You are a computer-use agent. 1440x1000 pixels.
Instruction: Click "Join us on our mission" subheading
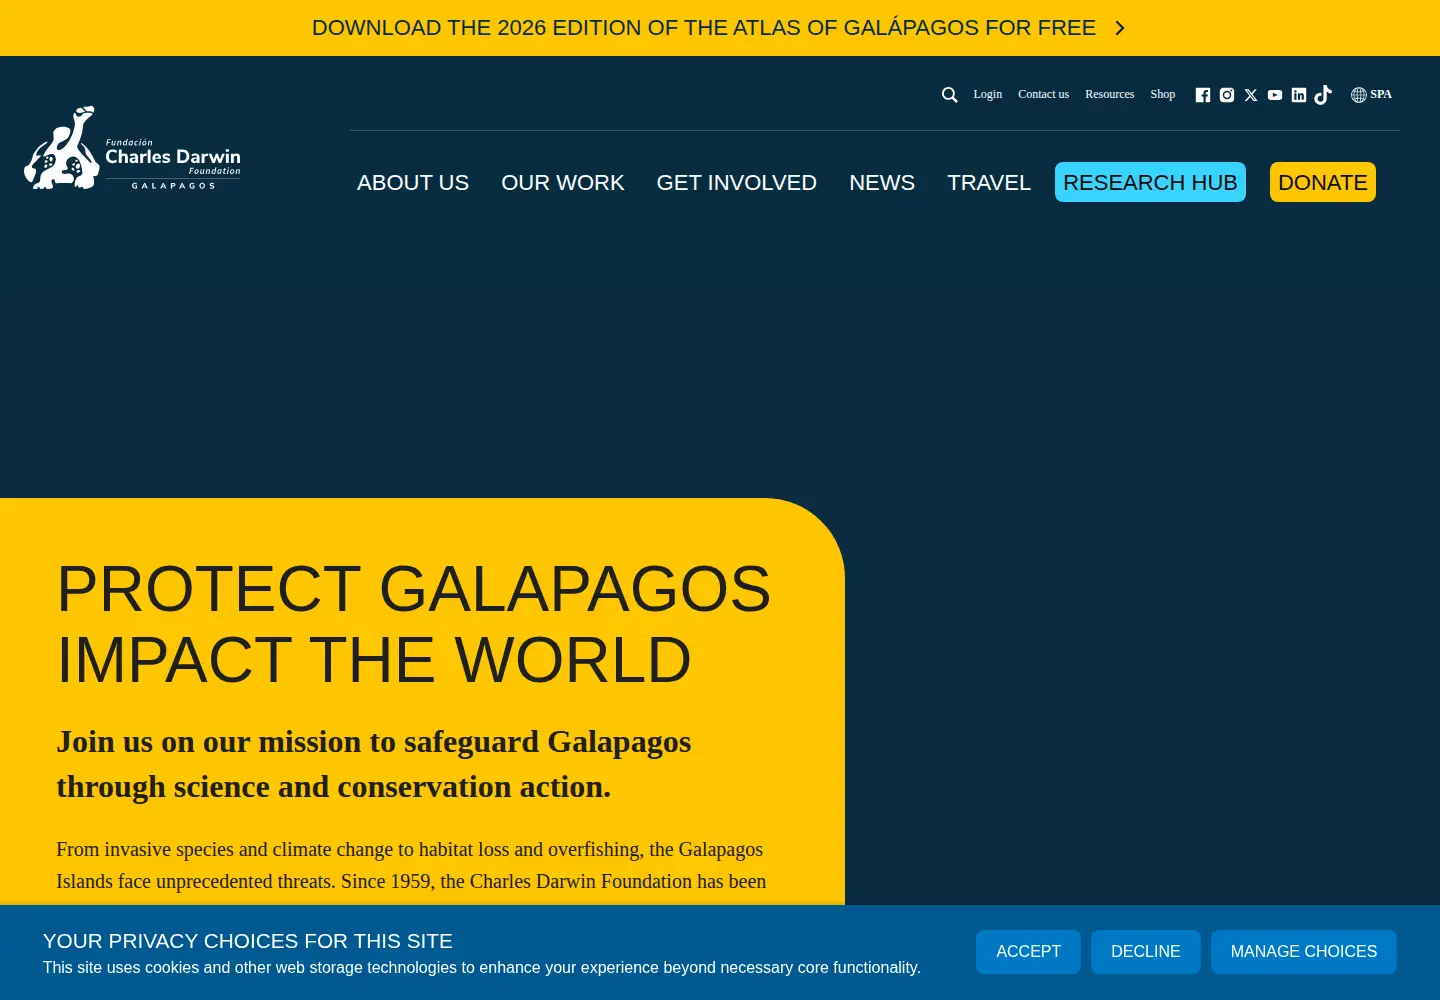(x=374, y=764)
